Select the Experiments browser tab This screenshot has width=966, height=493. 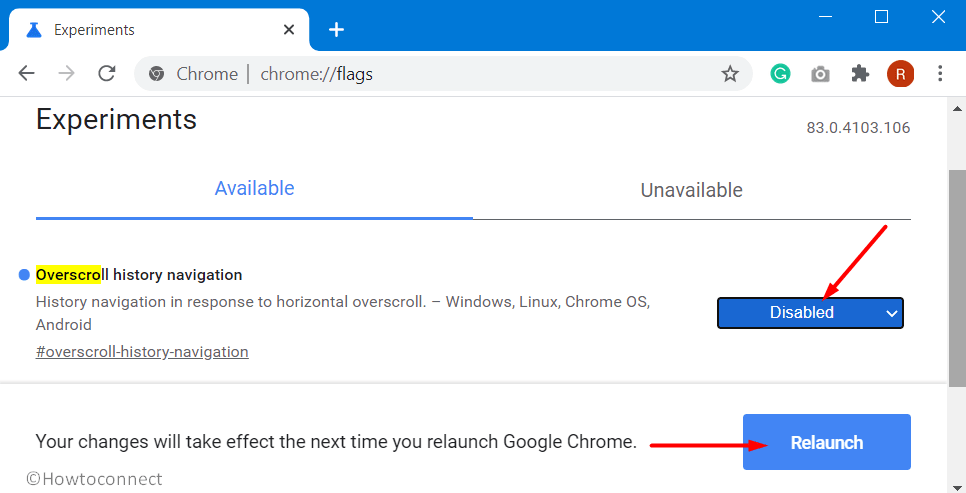pos(157,30)
